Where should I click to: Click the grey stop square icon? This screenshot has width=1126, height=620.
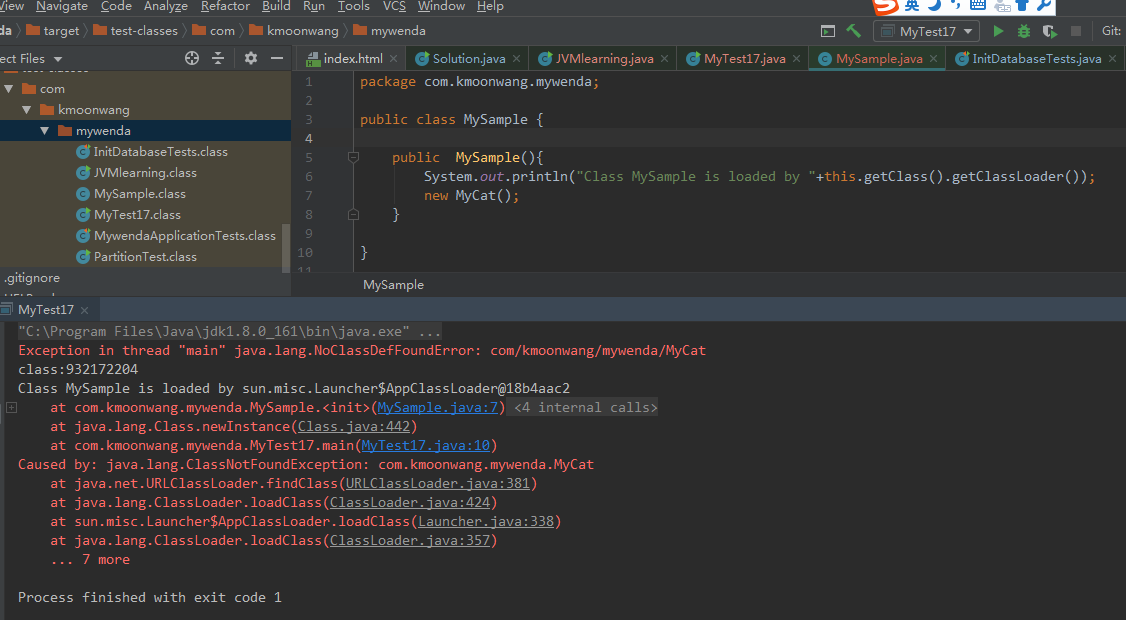coord(1076,31)
